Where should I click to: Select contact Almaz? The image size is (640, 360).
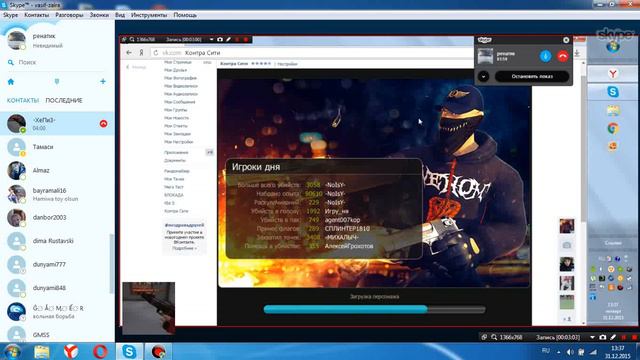pos(57,171)
